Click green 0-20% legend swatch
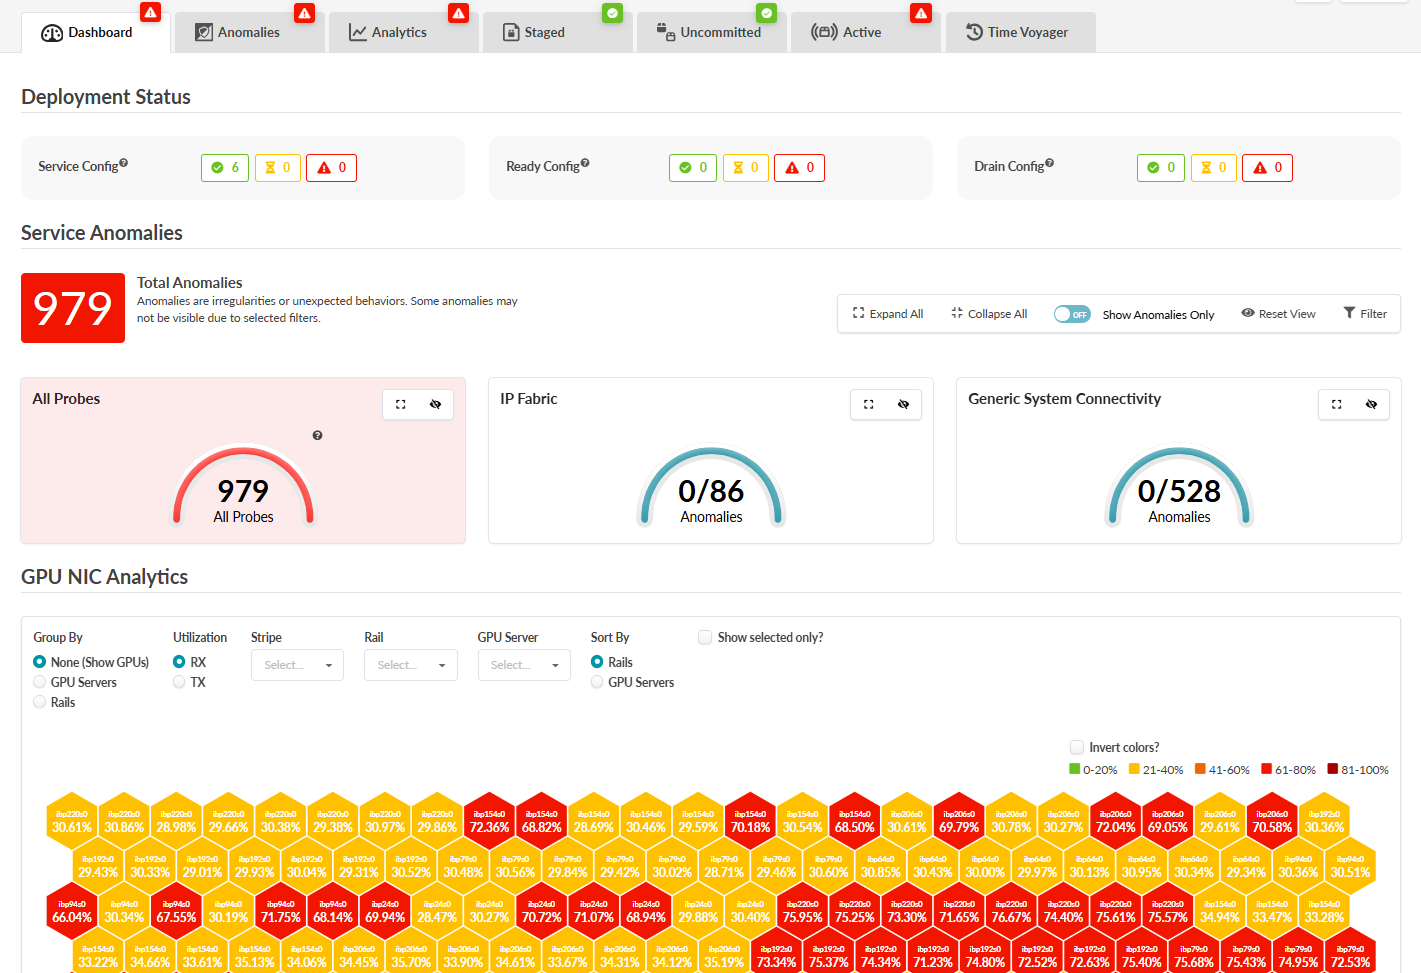The image size is (1421, 973). coord(1075,769)
